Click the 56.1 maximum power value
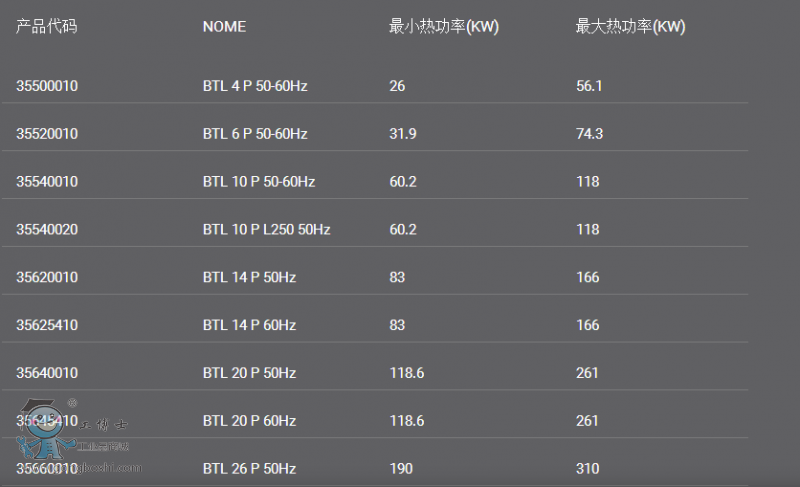The image size is (800, 487). click(x=589, y=86)
